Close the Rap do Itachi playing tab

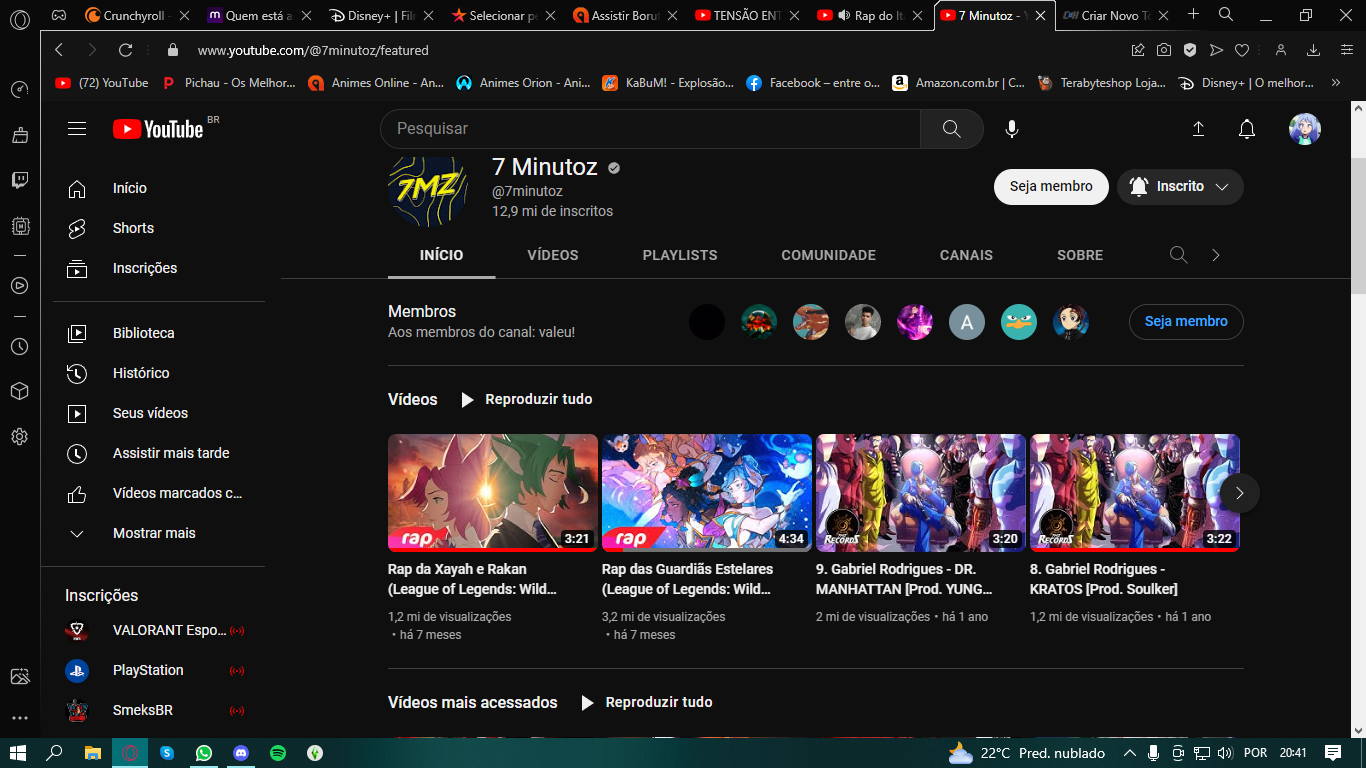(x=919, y=15)
